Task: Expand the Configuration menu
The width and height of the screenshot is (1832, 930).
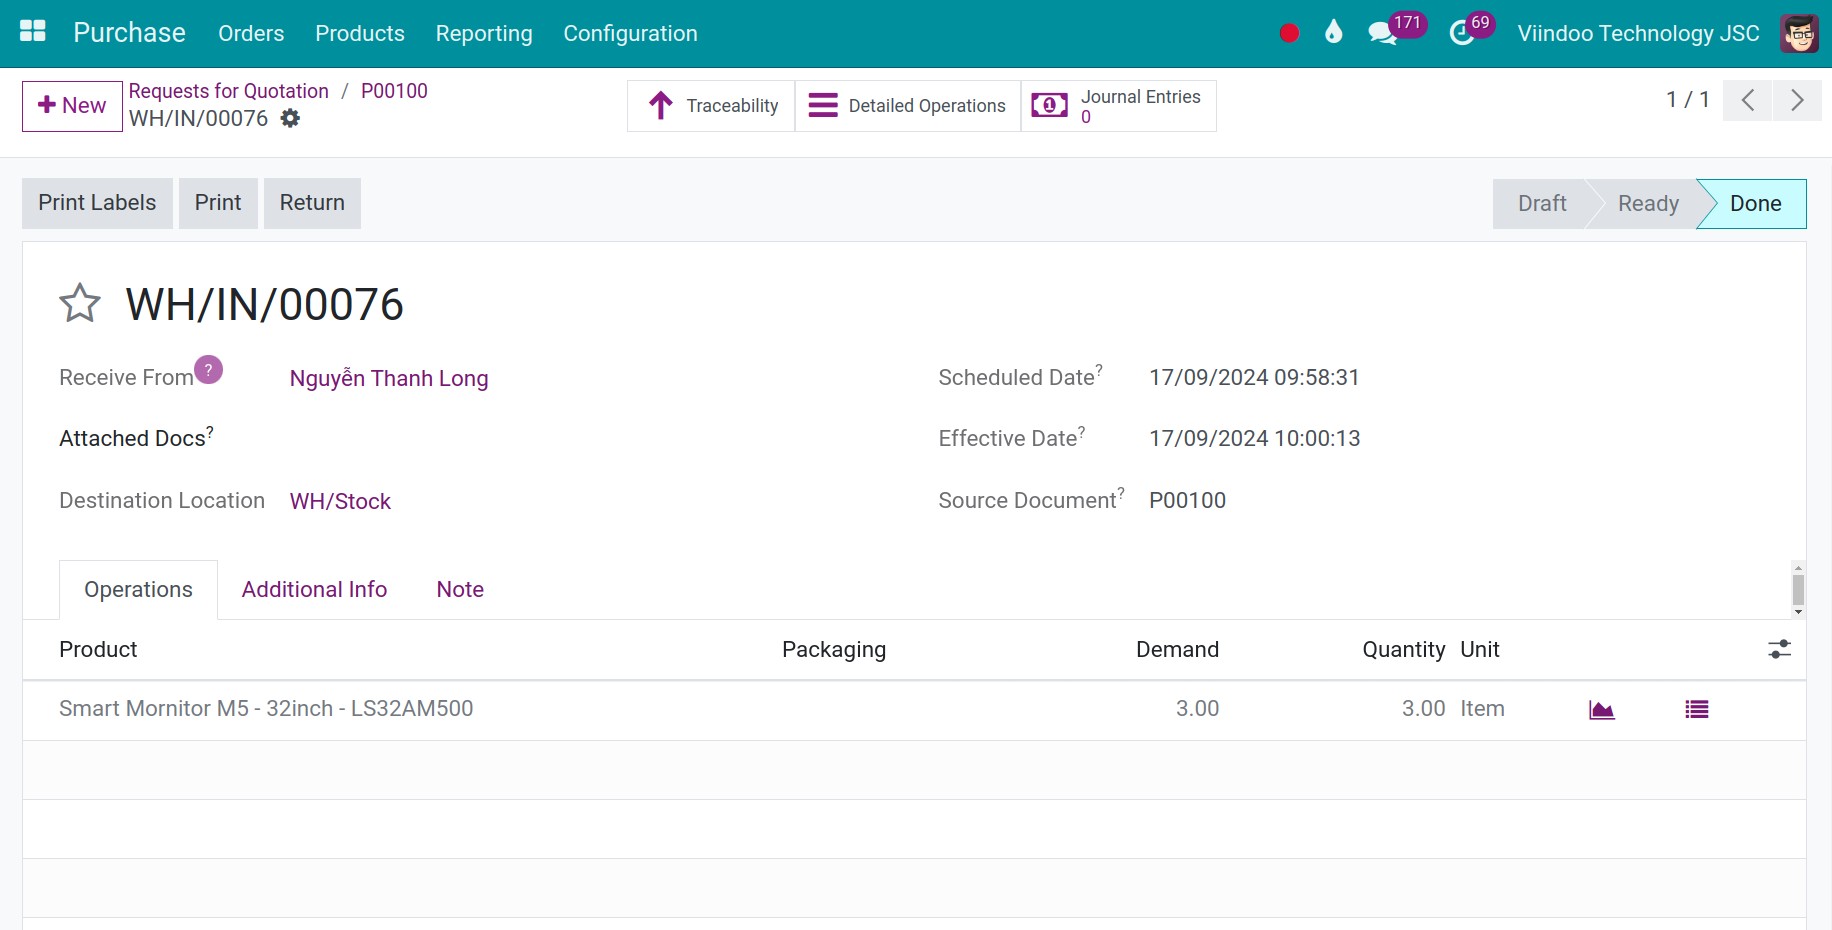Action: point(630,33)
